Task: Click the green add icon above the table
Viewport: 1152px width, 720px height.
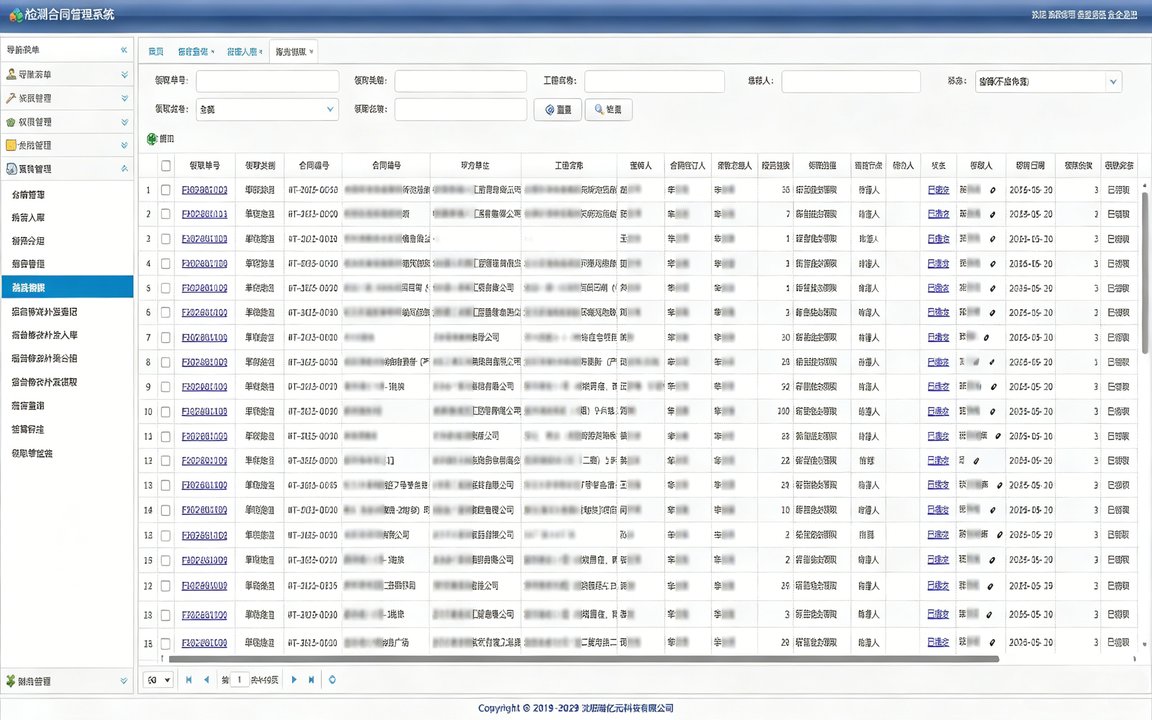Action: point(152,139)
